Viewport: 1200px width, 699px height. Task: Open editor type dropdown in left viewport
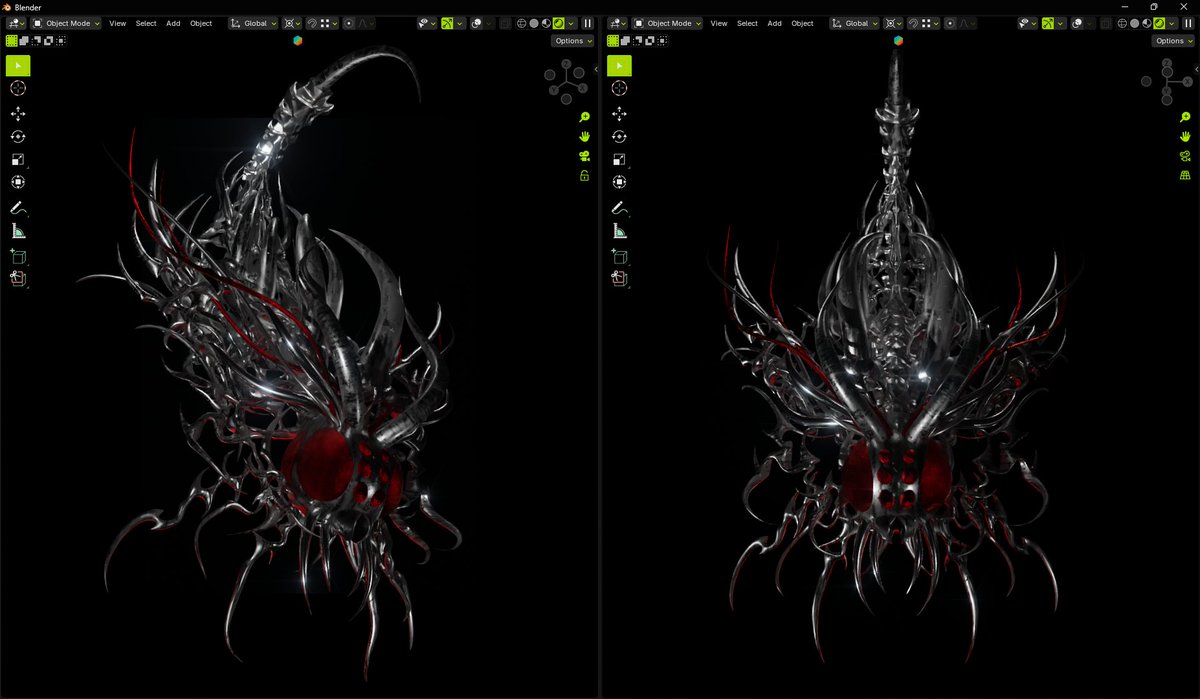click(x=15, y=23)
